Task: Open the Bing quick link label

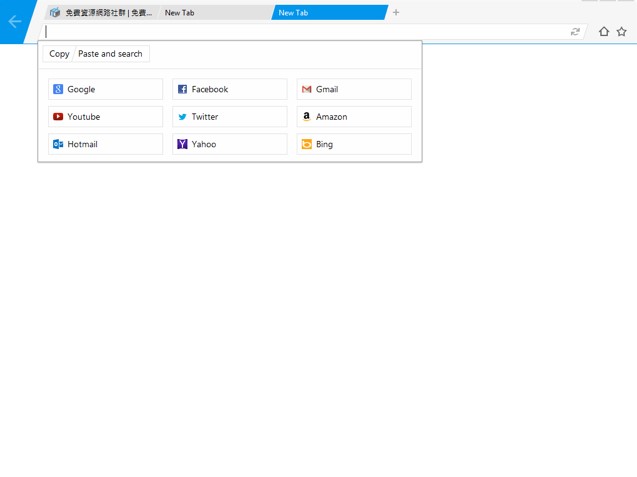Action: click(324, 144)
